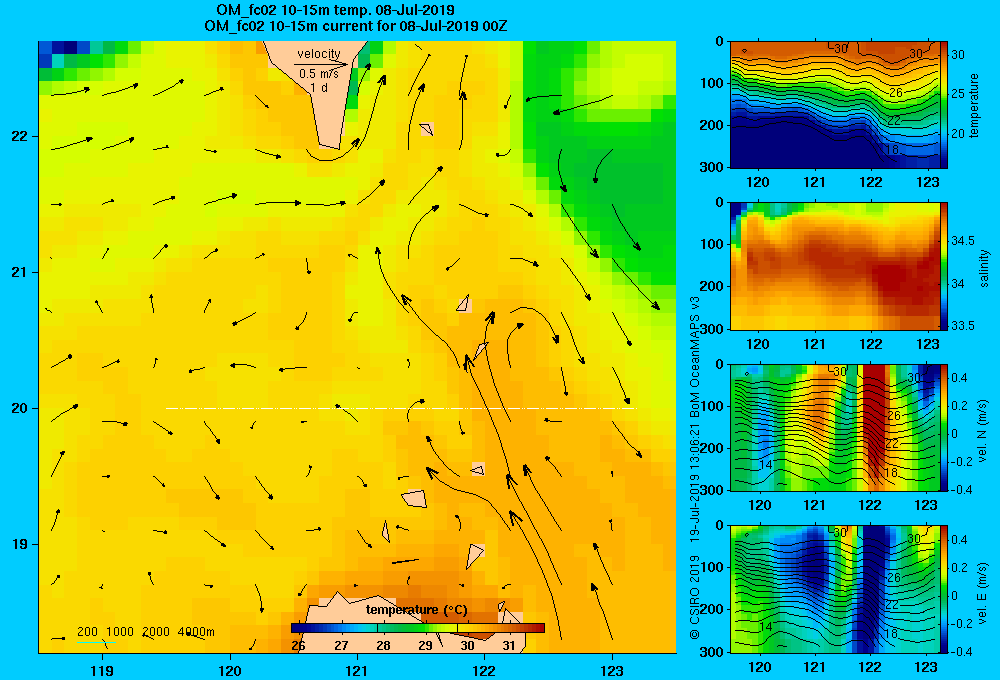This screenshot has height=680, width=1000.
Task: Click latitude label '20' on main map
Action: tap(19, 408)
